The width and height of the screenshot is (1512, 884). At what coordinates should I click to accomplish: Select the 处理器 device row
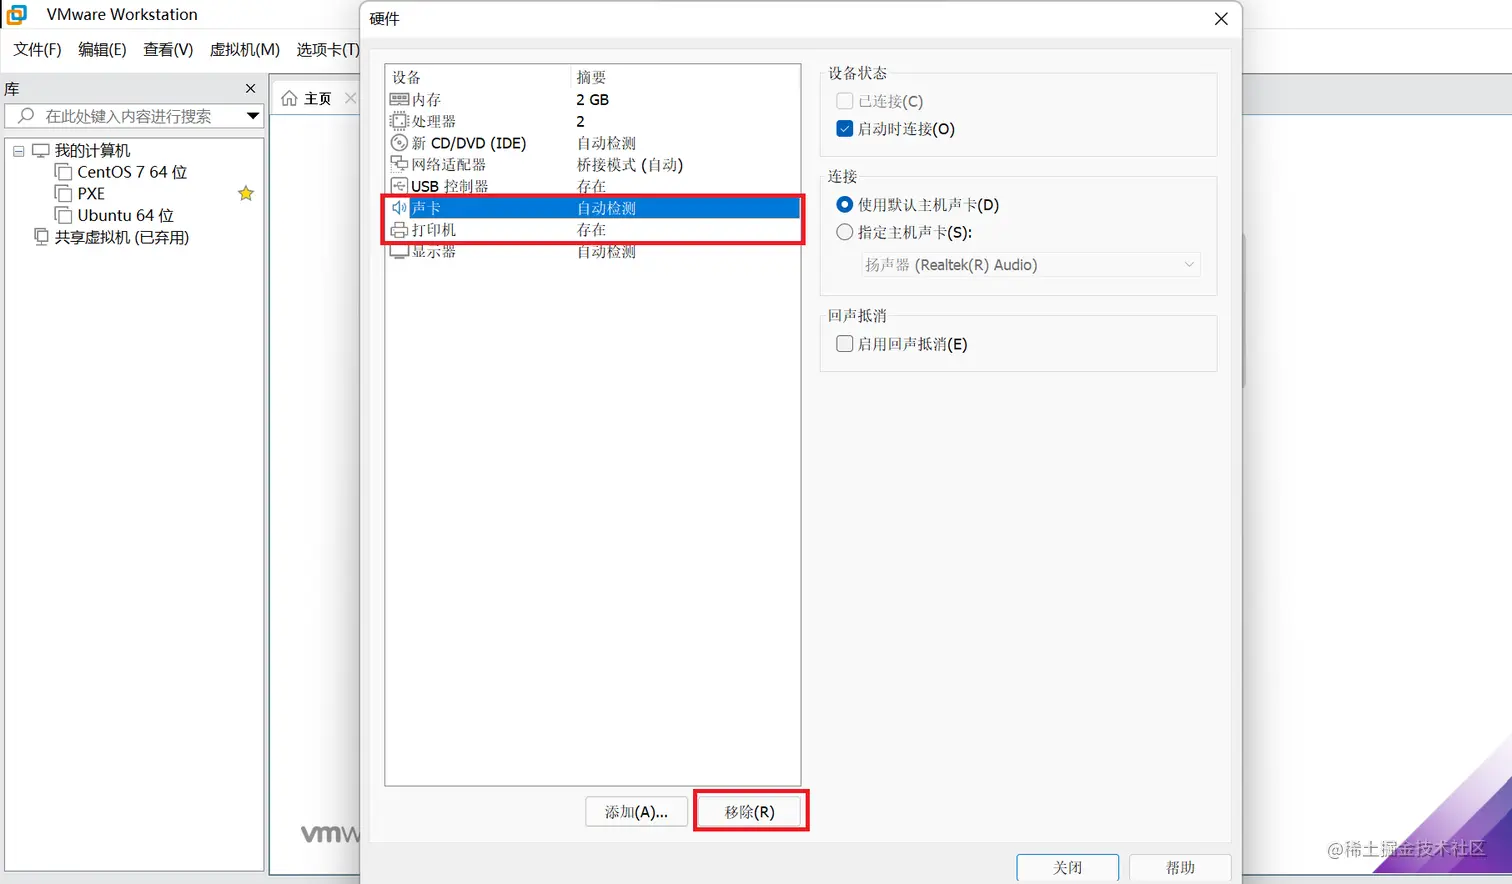pos(593,121)
